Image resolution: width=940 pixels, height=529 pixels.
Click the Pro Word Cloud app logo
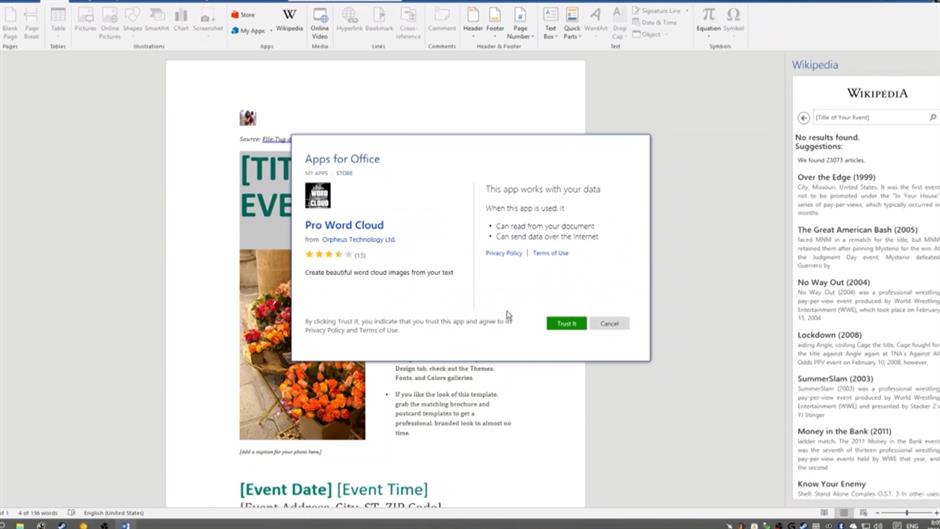tap(318, 195)
